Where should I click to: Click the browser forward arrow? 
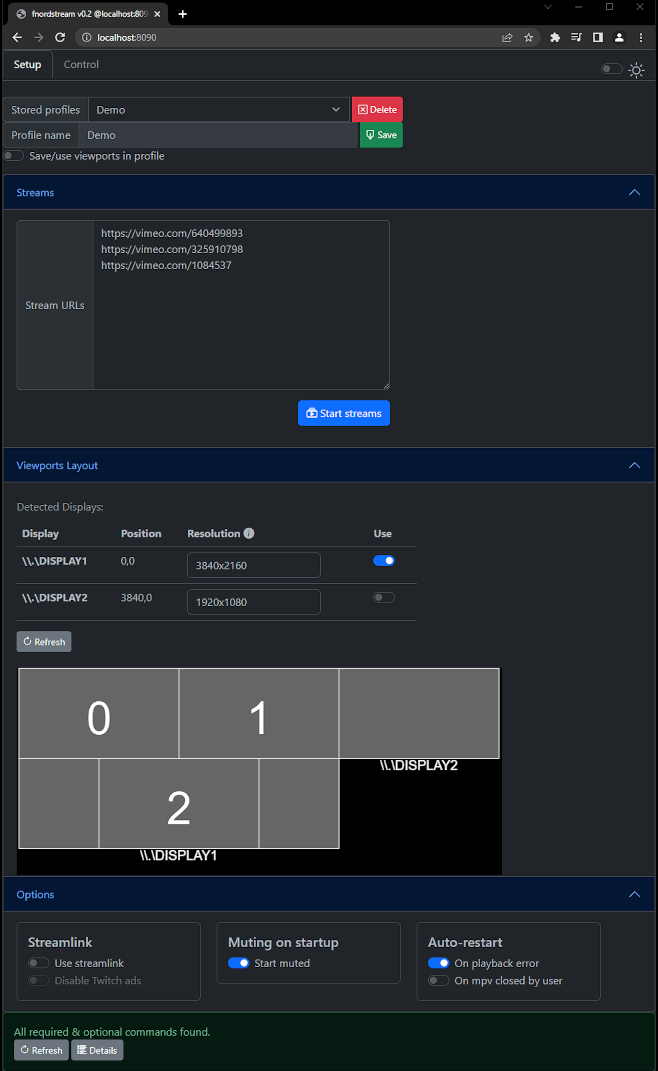pyautogui.click(x=38, y=38)
